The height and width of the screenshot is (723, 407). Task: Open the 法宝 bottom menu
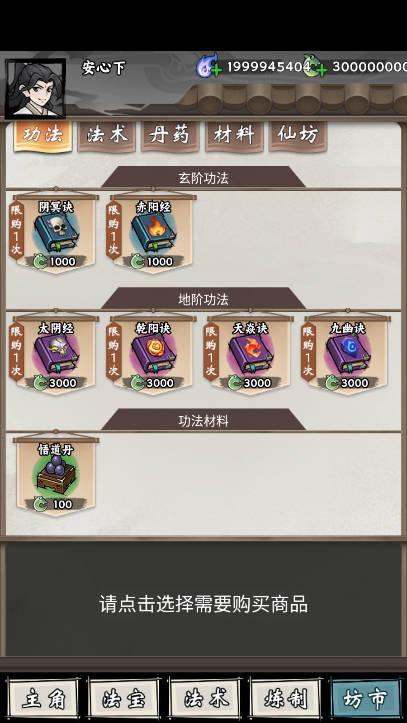click(x=124, y=699)
